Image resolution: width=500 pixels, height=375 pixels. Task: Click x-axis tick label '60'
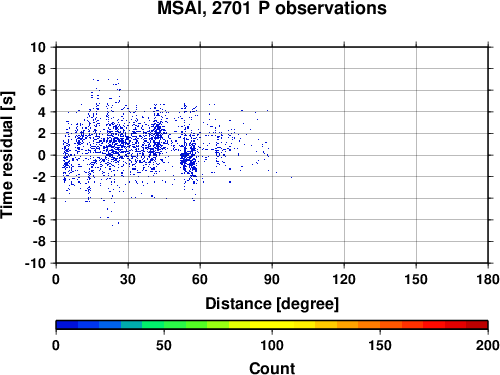click(x=200, y=279)
